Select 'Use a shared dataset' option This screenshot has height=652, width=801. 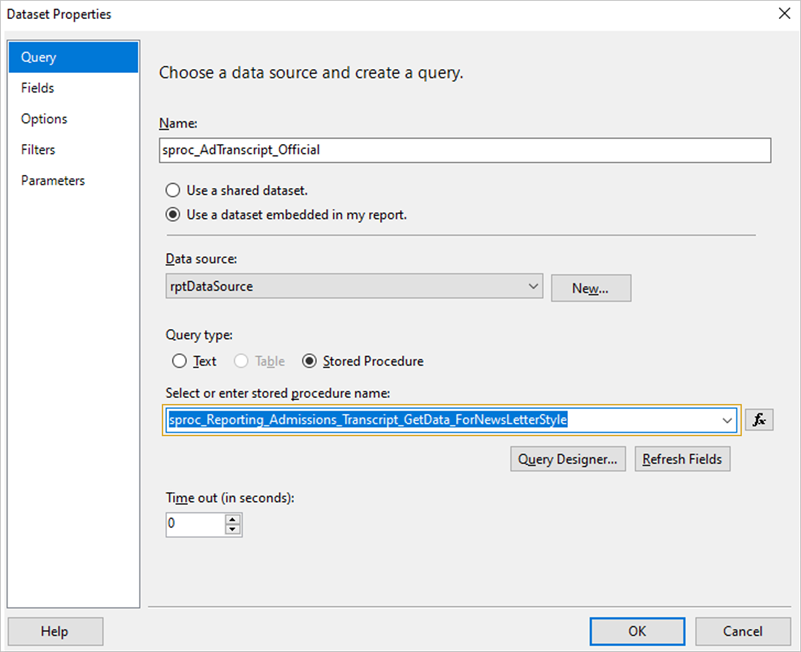(174, 190)
